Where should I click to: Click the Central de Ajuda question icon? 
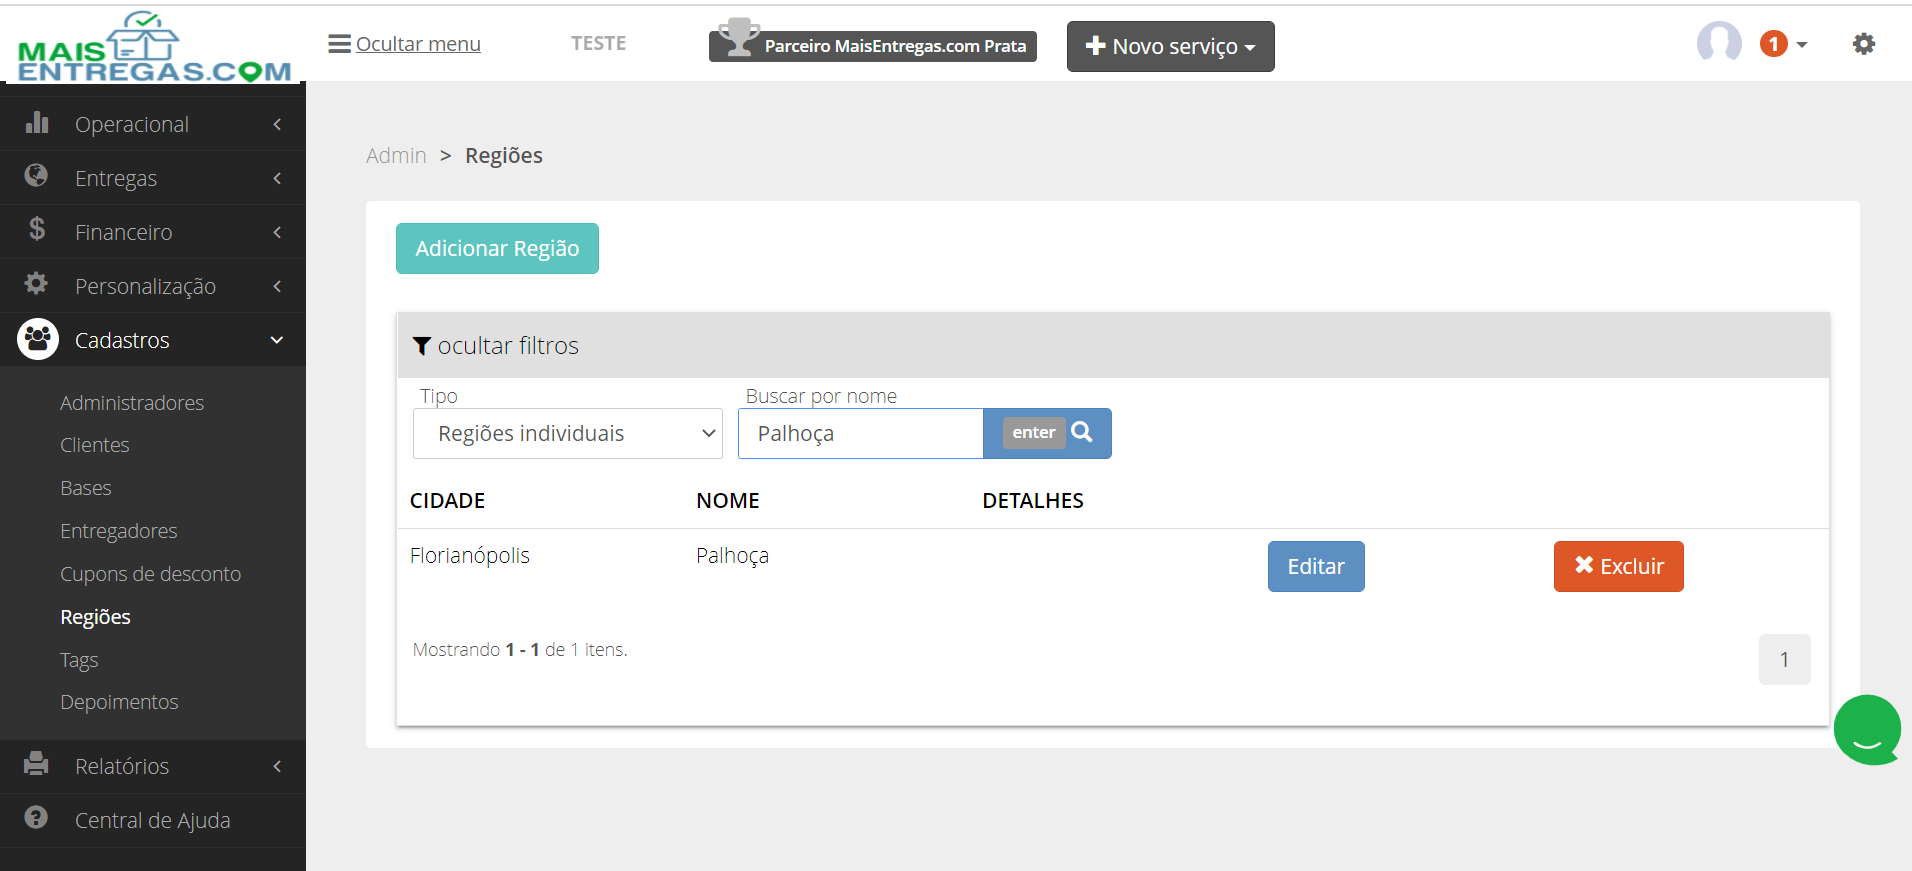coord(36,818)
